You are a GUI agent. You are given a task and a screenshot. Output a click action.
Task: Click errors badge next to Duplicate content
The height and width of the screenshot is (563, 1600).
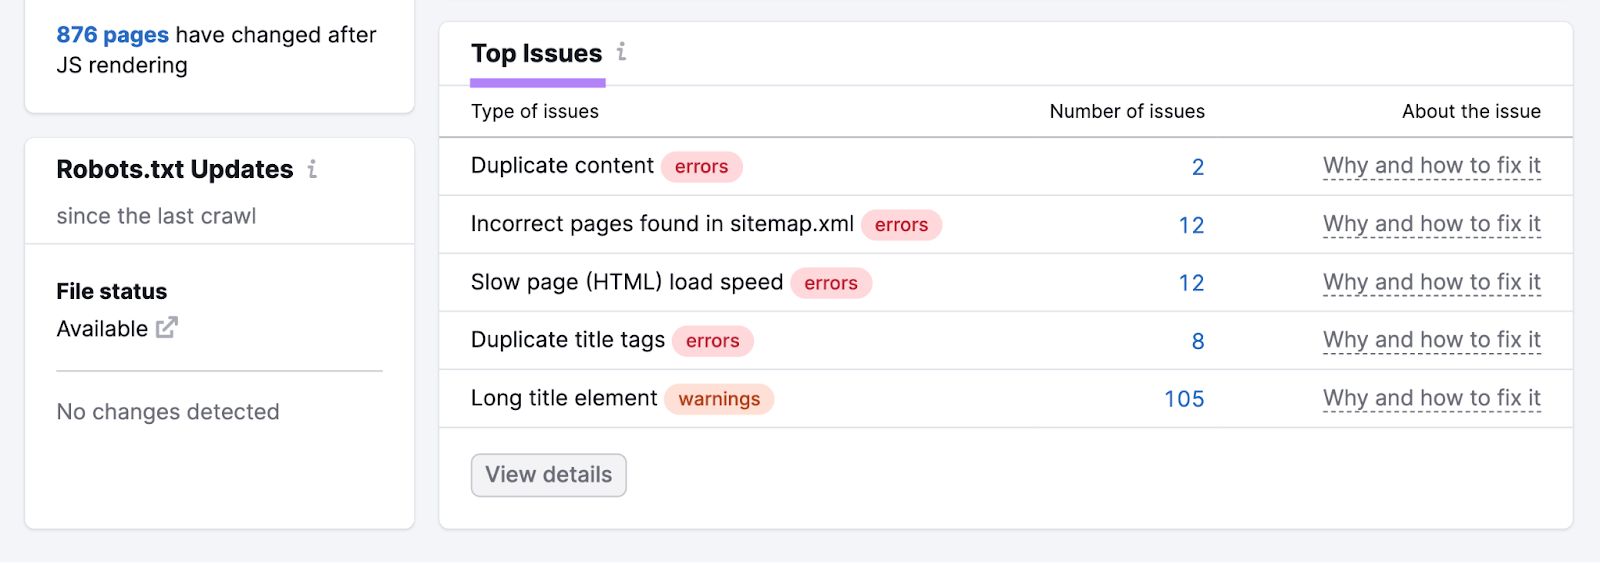702,167
